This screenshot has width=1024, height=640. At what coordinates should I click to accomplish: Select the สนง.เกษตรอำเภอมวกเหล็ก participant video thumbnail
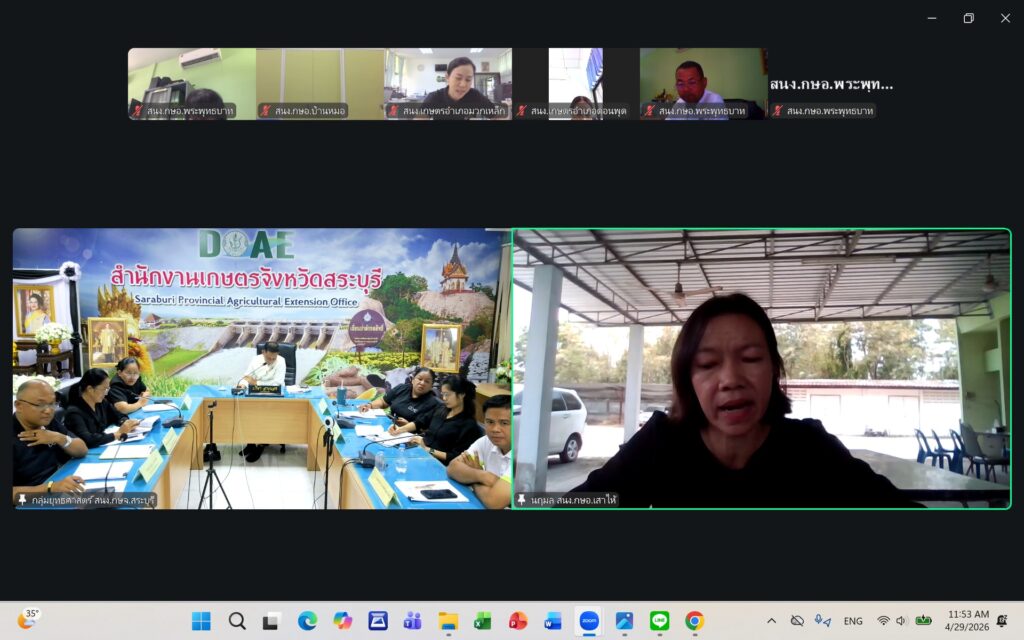[x=448, y=84]
